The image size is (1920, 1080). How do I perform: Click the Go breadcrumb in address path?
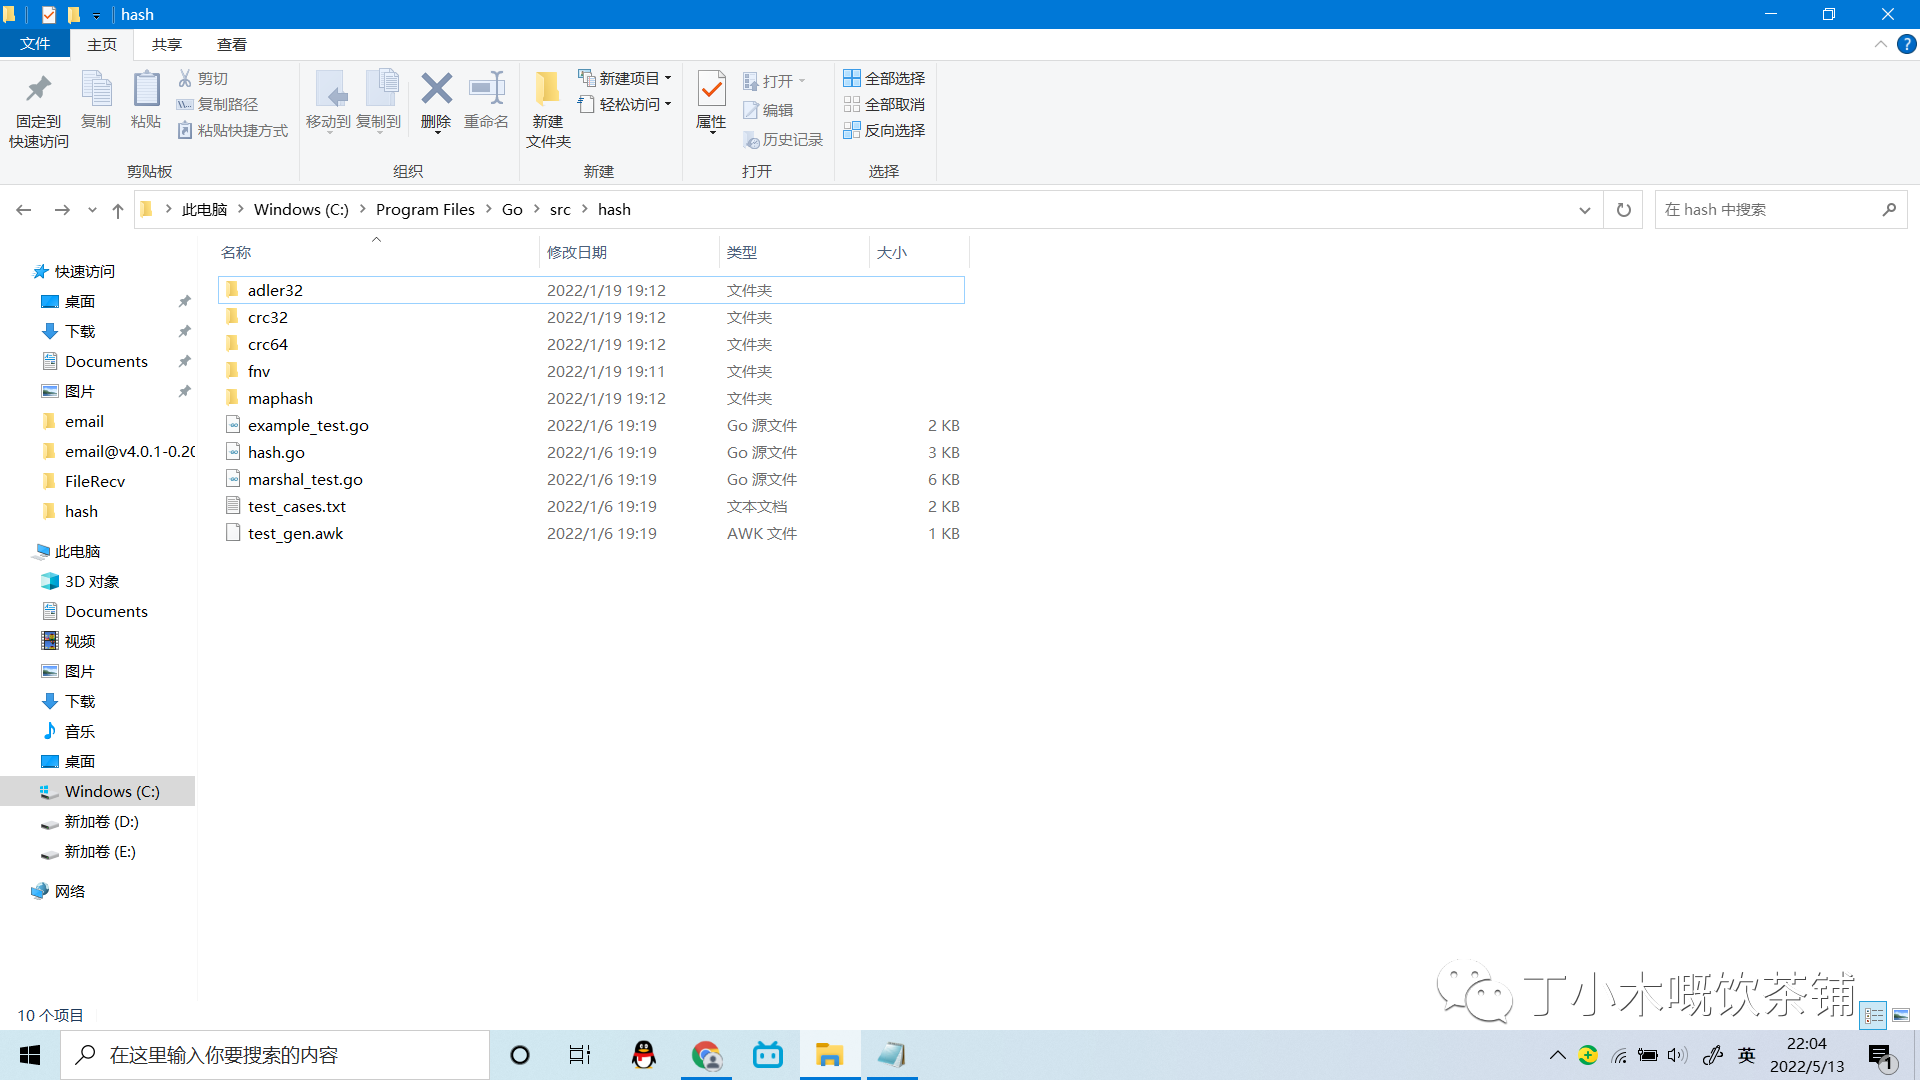(512, 210)
